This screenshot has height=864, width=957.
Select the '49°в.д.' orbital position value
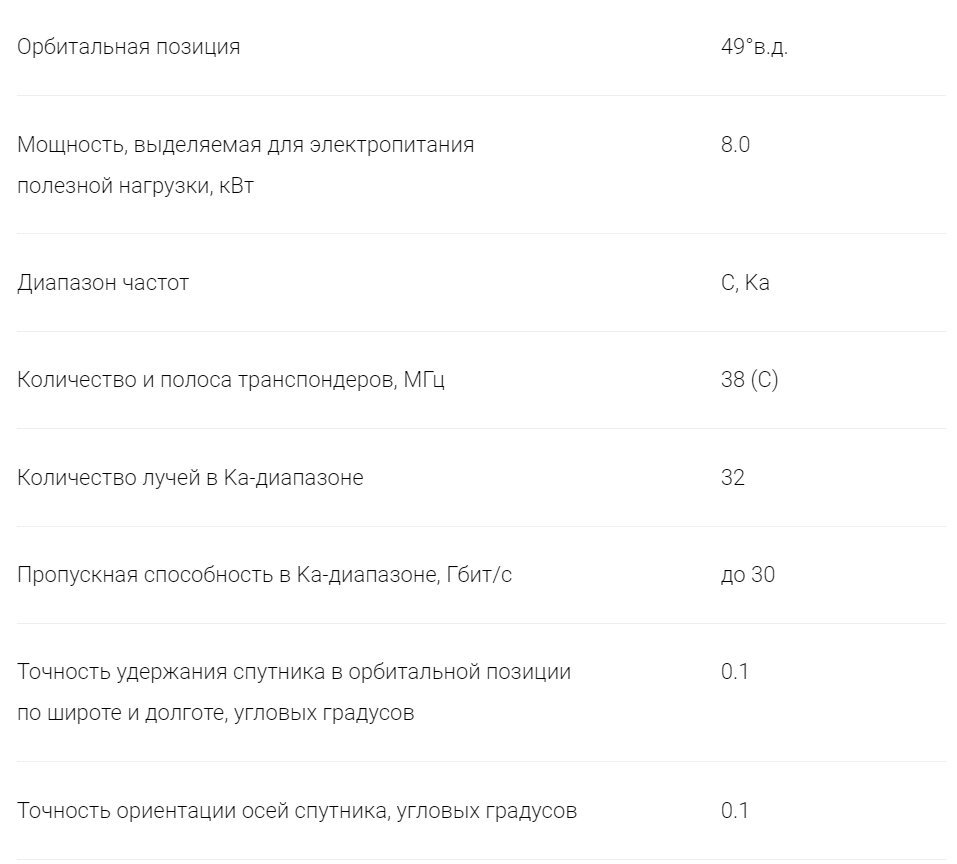point(753,47)
